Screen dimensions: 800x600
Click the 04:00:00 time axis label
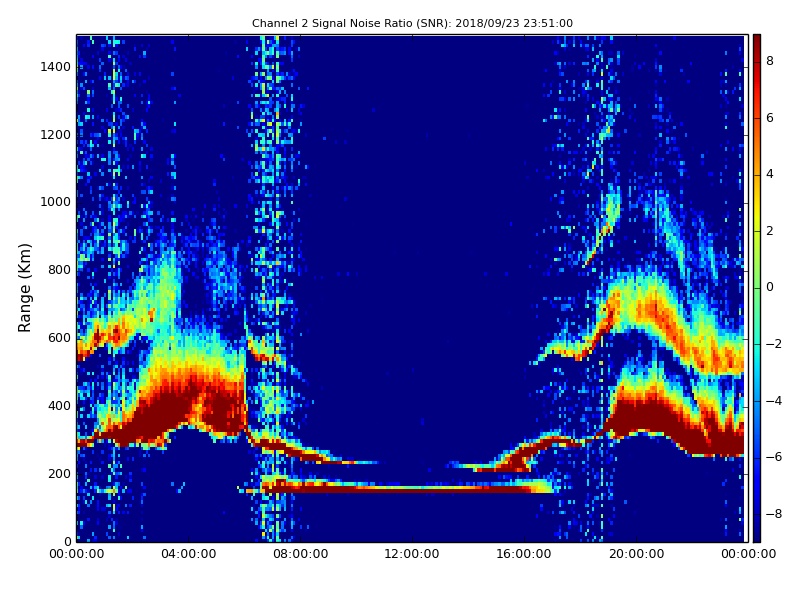[x=189, y=554]
